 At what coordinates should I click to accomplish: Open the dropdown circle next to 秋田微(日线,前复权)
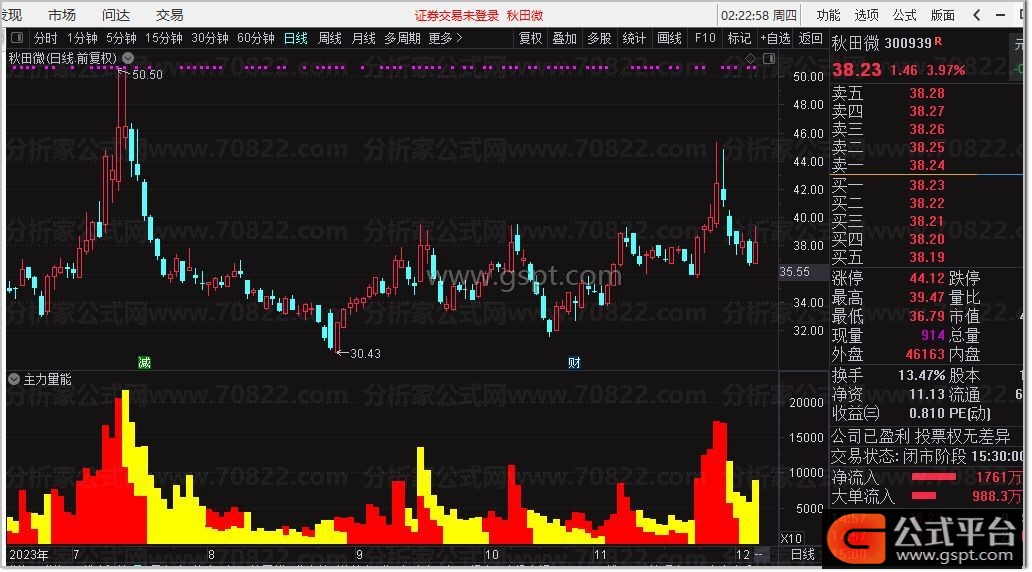click(128, 58)
